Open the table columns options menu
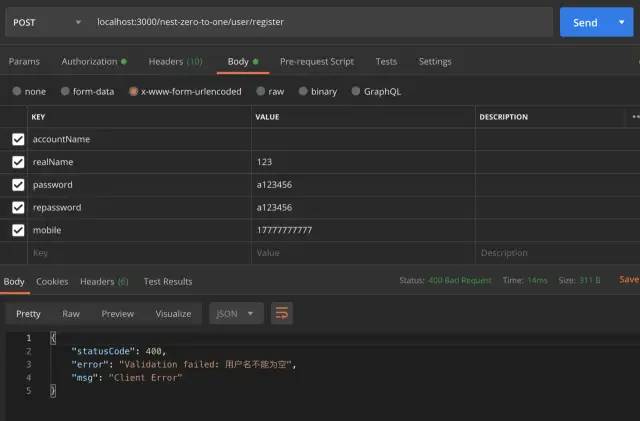The image size is (640, 421). pos(636,117)
